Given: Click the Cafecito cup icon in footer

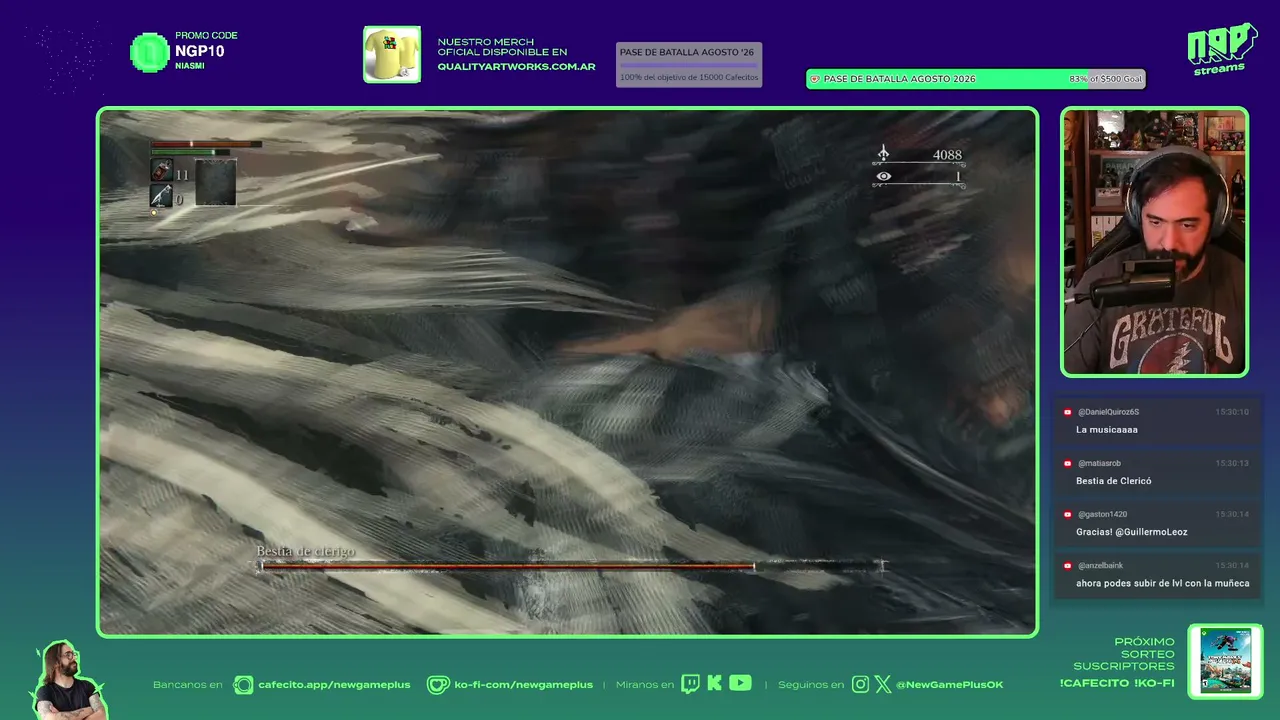Looking at the screenshot, I should [243, 684].
